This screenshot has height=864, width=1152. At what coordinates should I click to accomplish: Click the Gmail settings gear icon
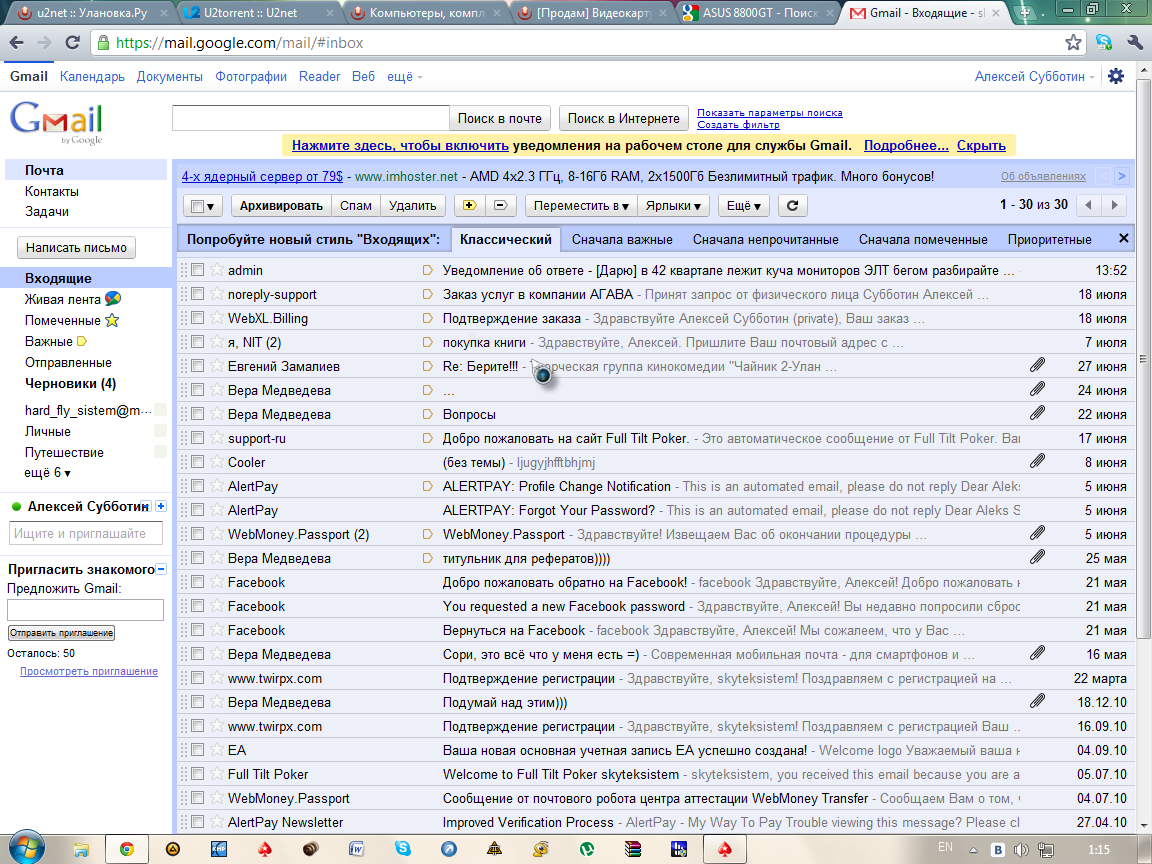click(x=1116, y=77)
